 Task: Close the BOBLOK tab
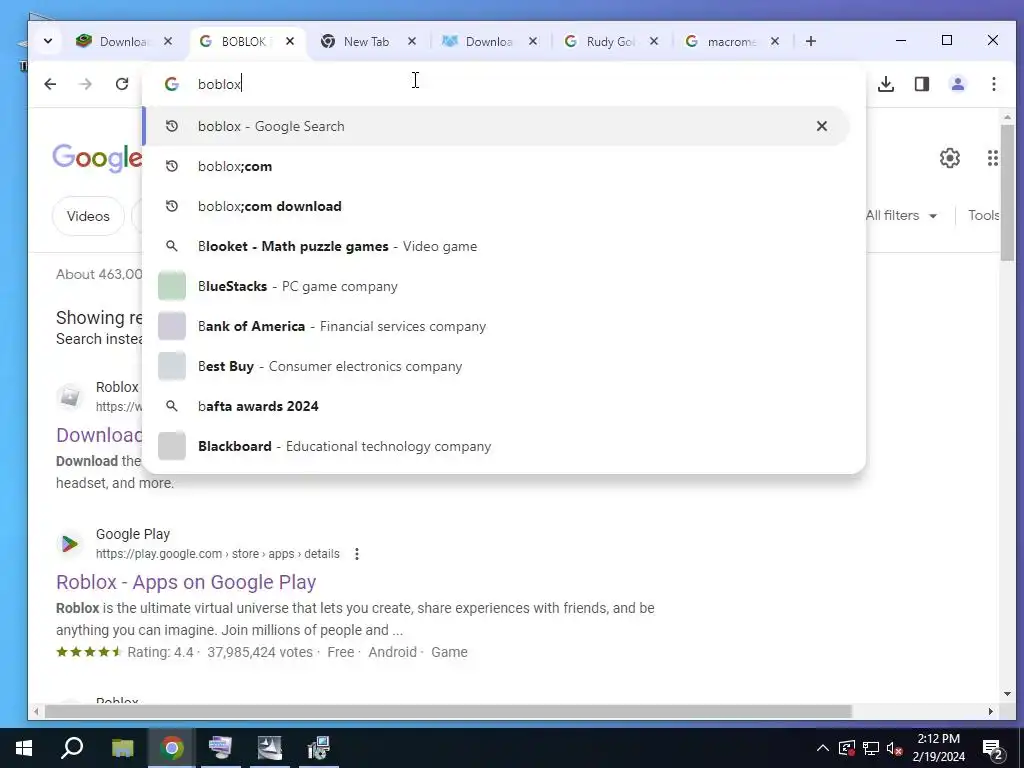pos(290,41)
